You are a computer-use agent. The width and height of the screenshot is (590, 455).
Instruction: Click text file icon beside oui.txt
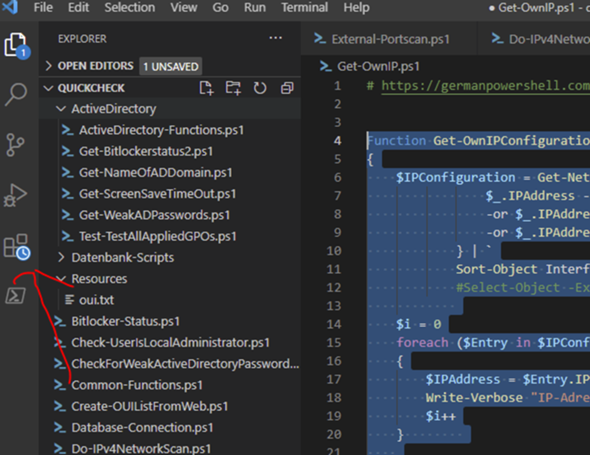pos(69,300)
